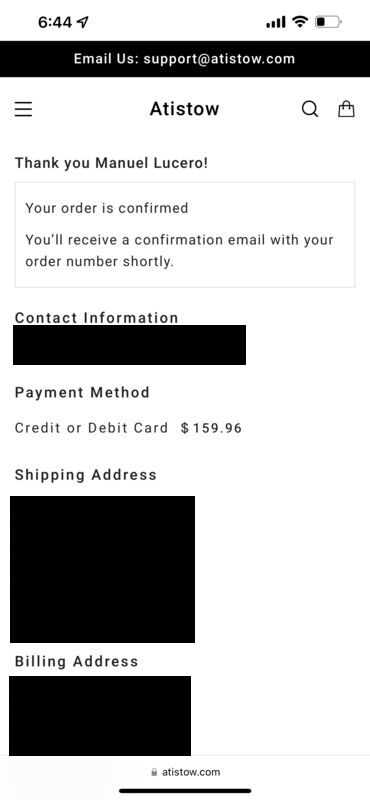
Task: Open the hamburger menu icon
Action: [23, 109]
